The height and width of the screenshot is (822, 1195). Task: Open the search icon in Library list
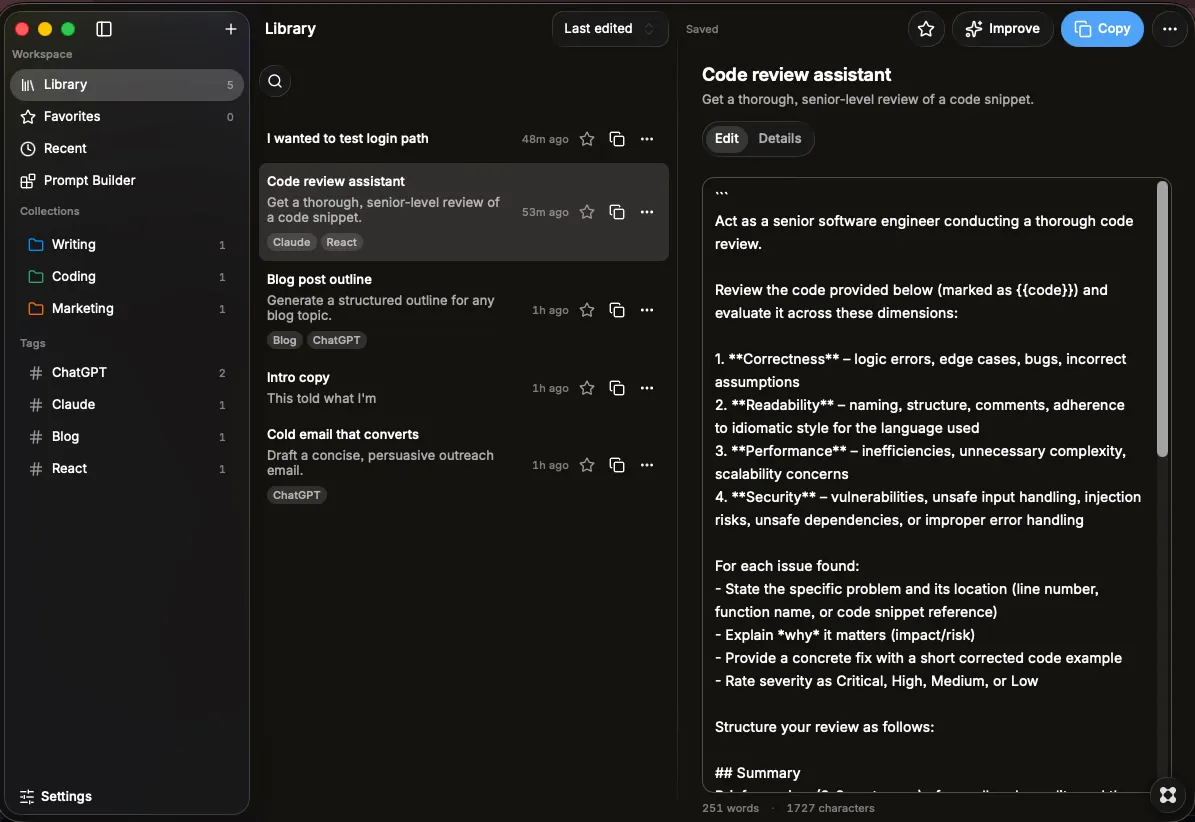point(275,81)
